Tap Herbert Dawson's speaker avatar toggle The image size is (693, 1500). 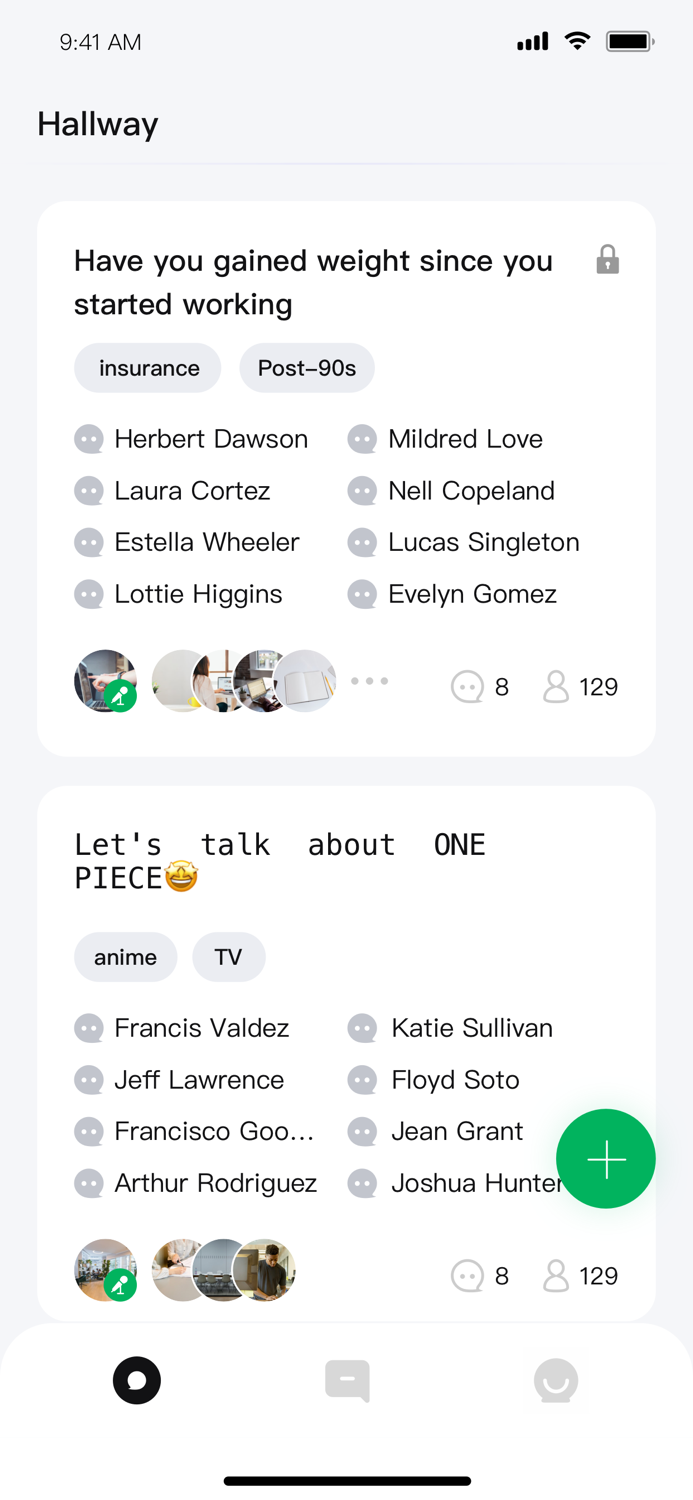click(89, 438)
